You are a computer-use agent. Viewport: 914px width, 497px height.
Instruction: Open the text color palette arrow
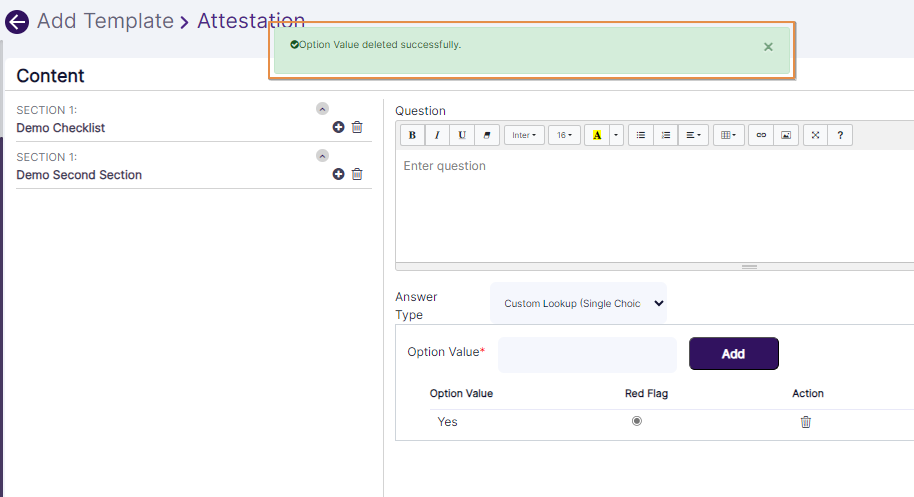(x=616, y=135)
